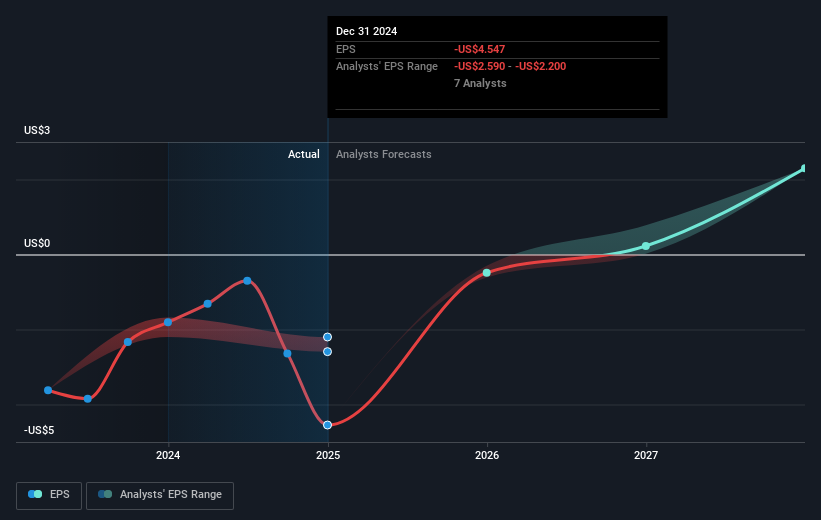Click the EPS point between 2024 and mid-2024

[x=208, y=304]
